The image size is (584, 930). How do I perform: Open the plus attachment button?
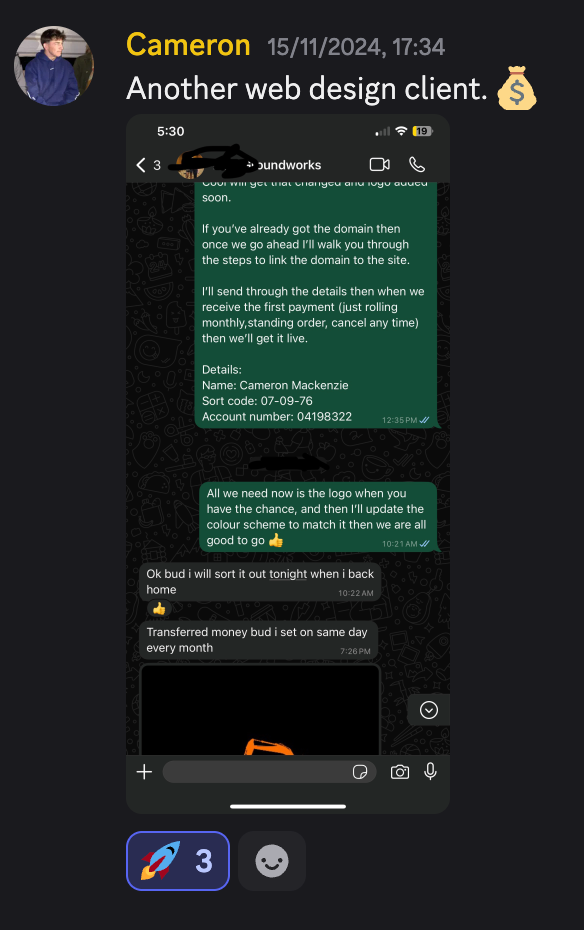pos(144,772)
